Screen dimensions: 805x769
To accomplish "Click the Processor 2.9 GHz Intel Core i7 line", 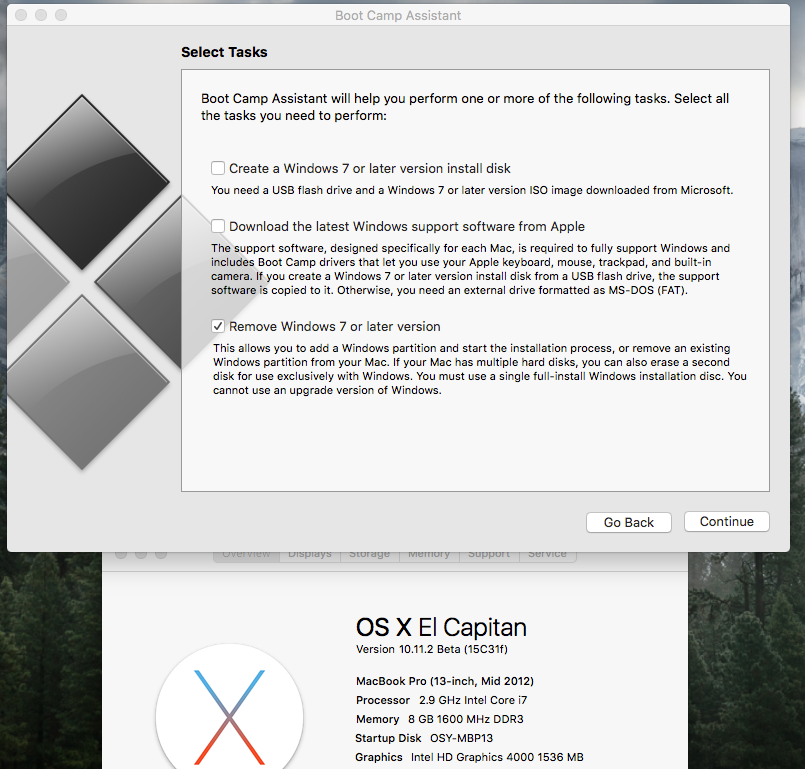I will [x=442, y=700].
